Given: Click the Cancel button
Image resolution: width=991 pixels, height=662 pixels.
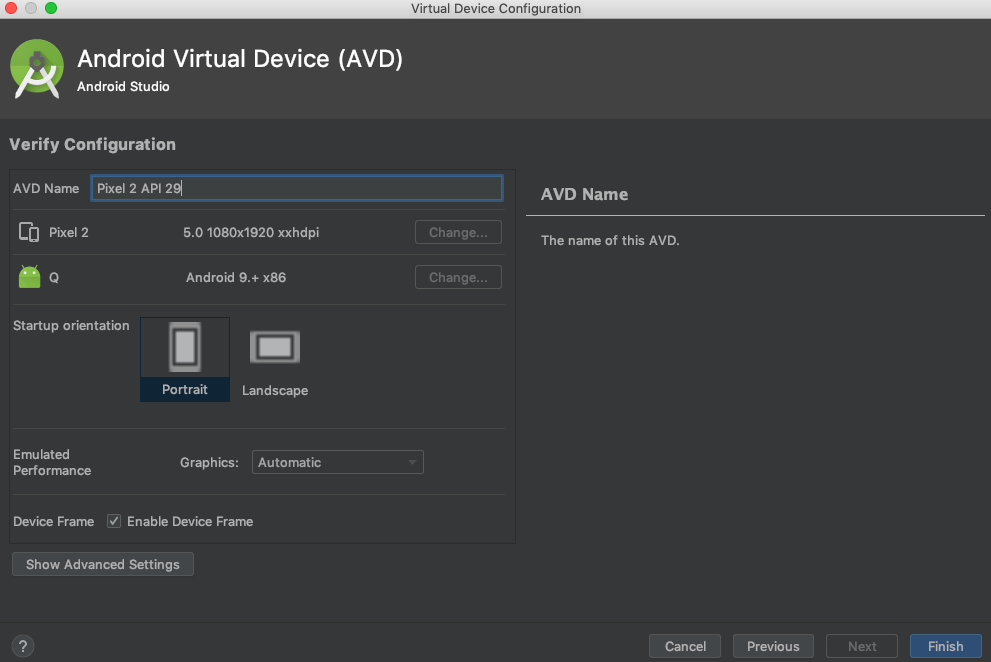Looking at the screenshot, I should [685, 646].
